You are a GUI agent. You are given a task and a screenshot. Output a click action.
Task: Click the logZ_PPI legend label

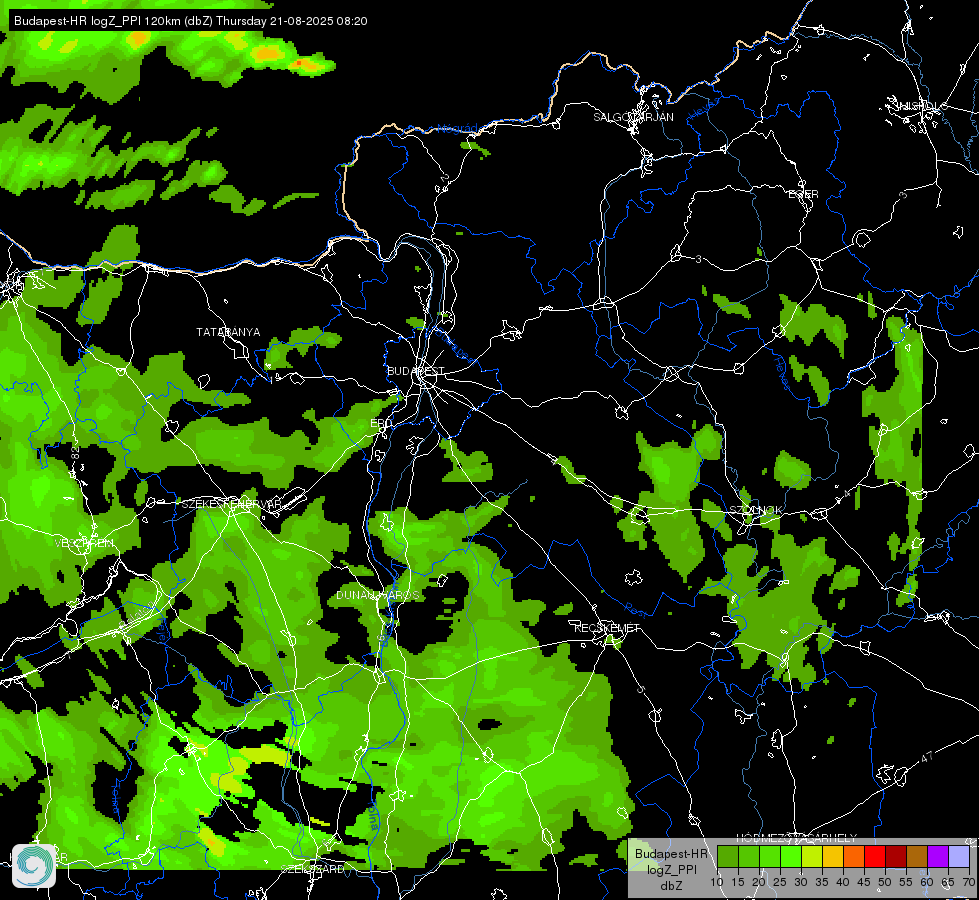[671, 869]
